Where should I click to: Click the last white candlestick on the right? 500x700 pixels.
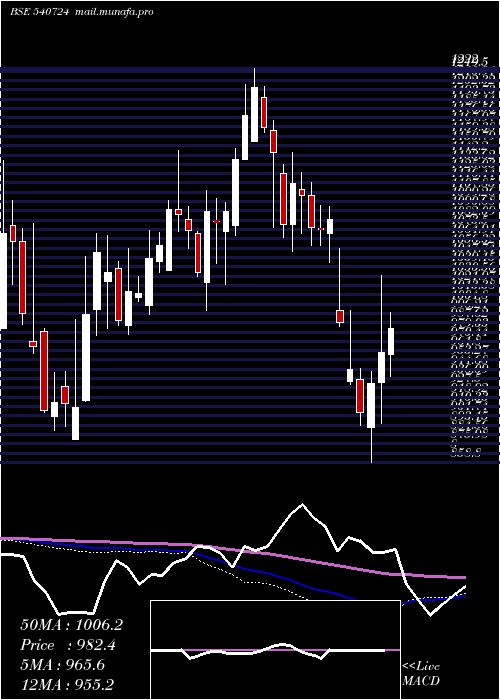(391, 342)
